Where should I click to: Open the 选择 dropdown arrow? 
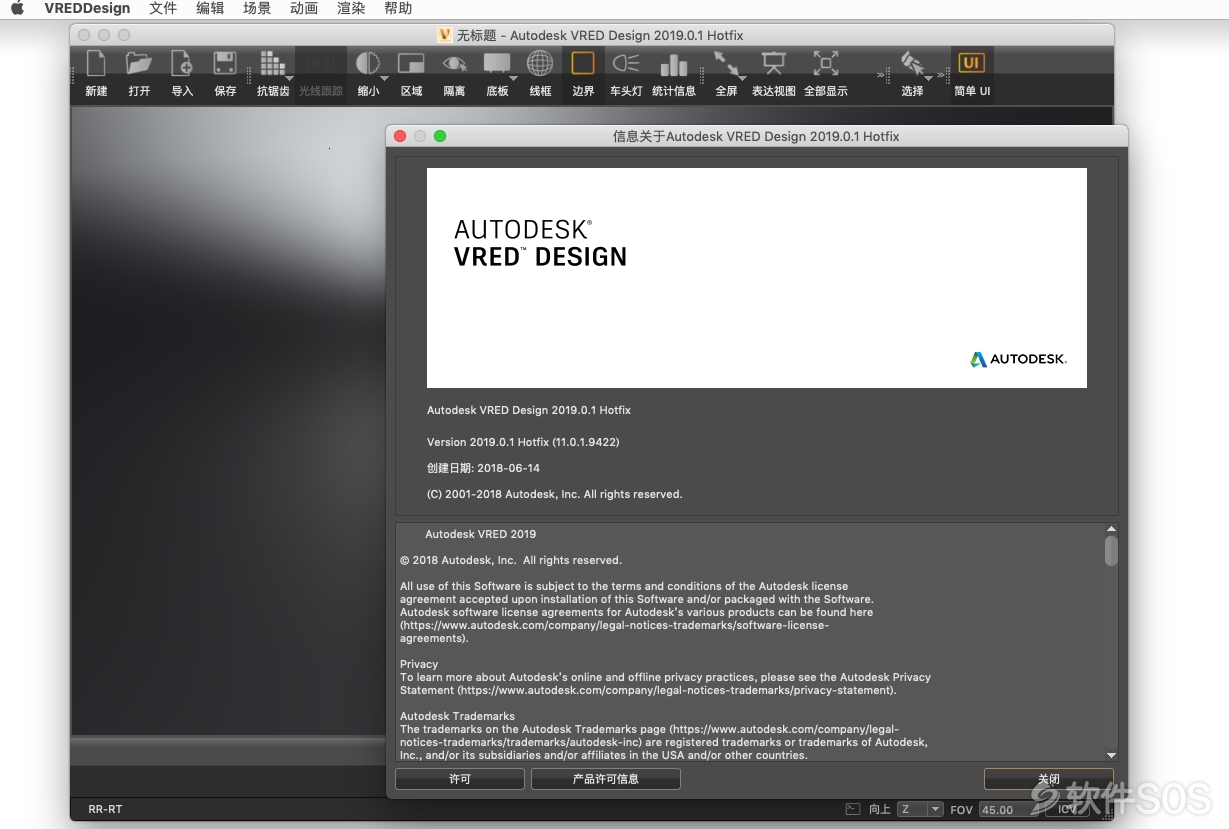tap(929, 77)
